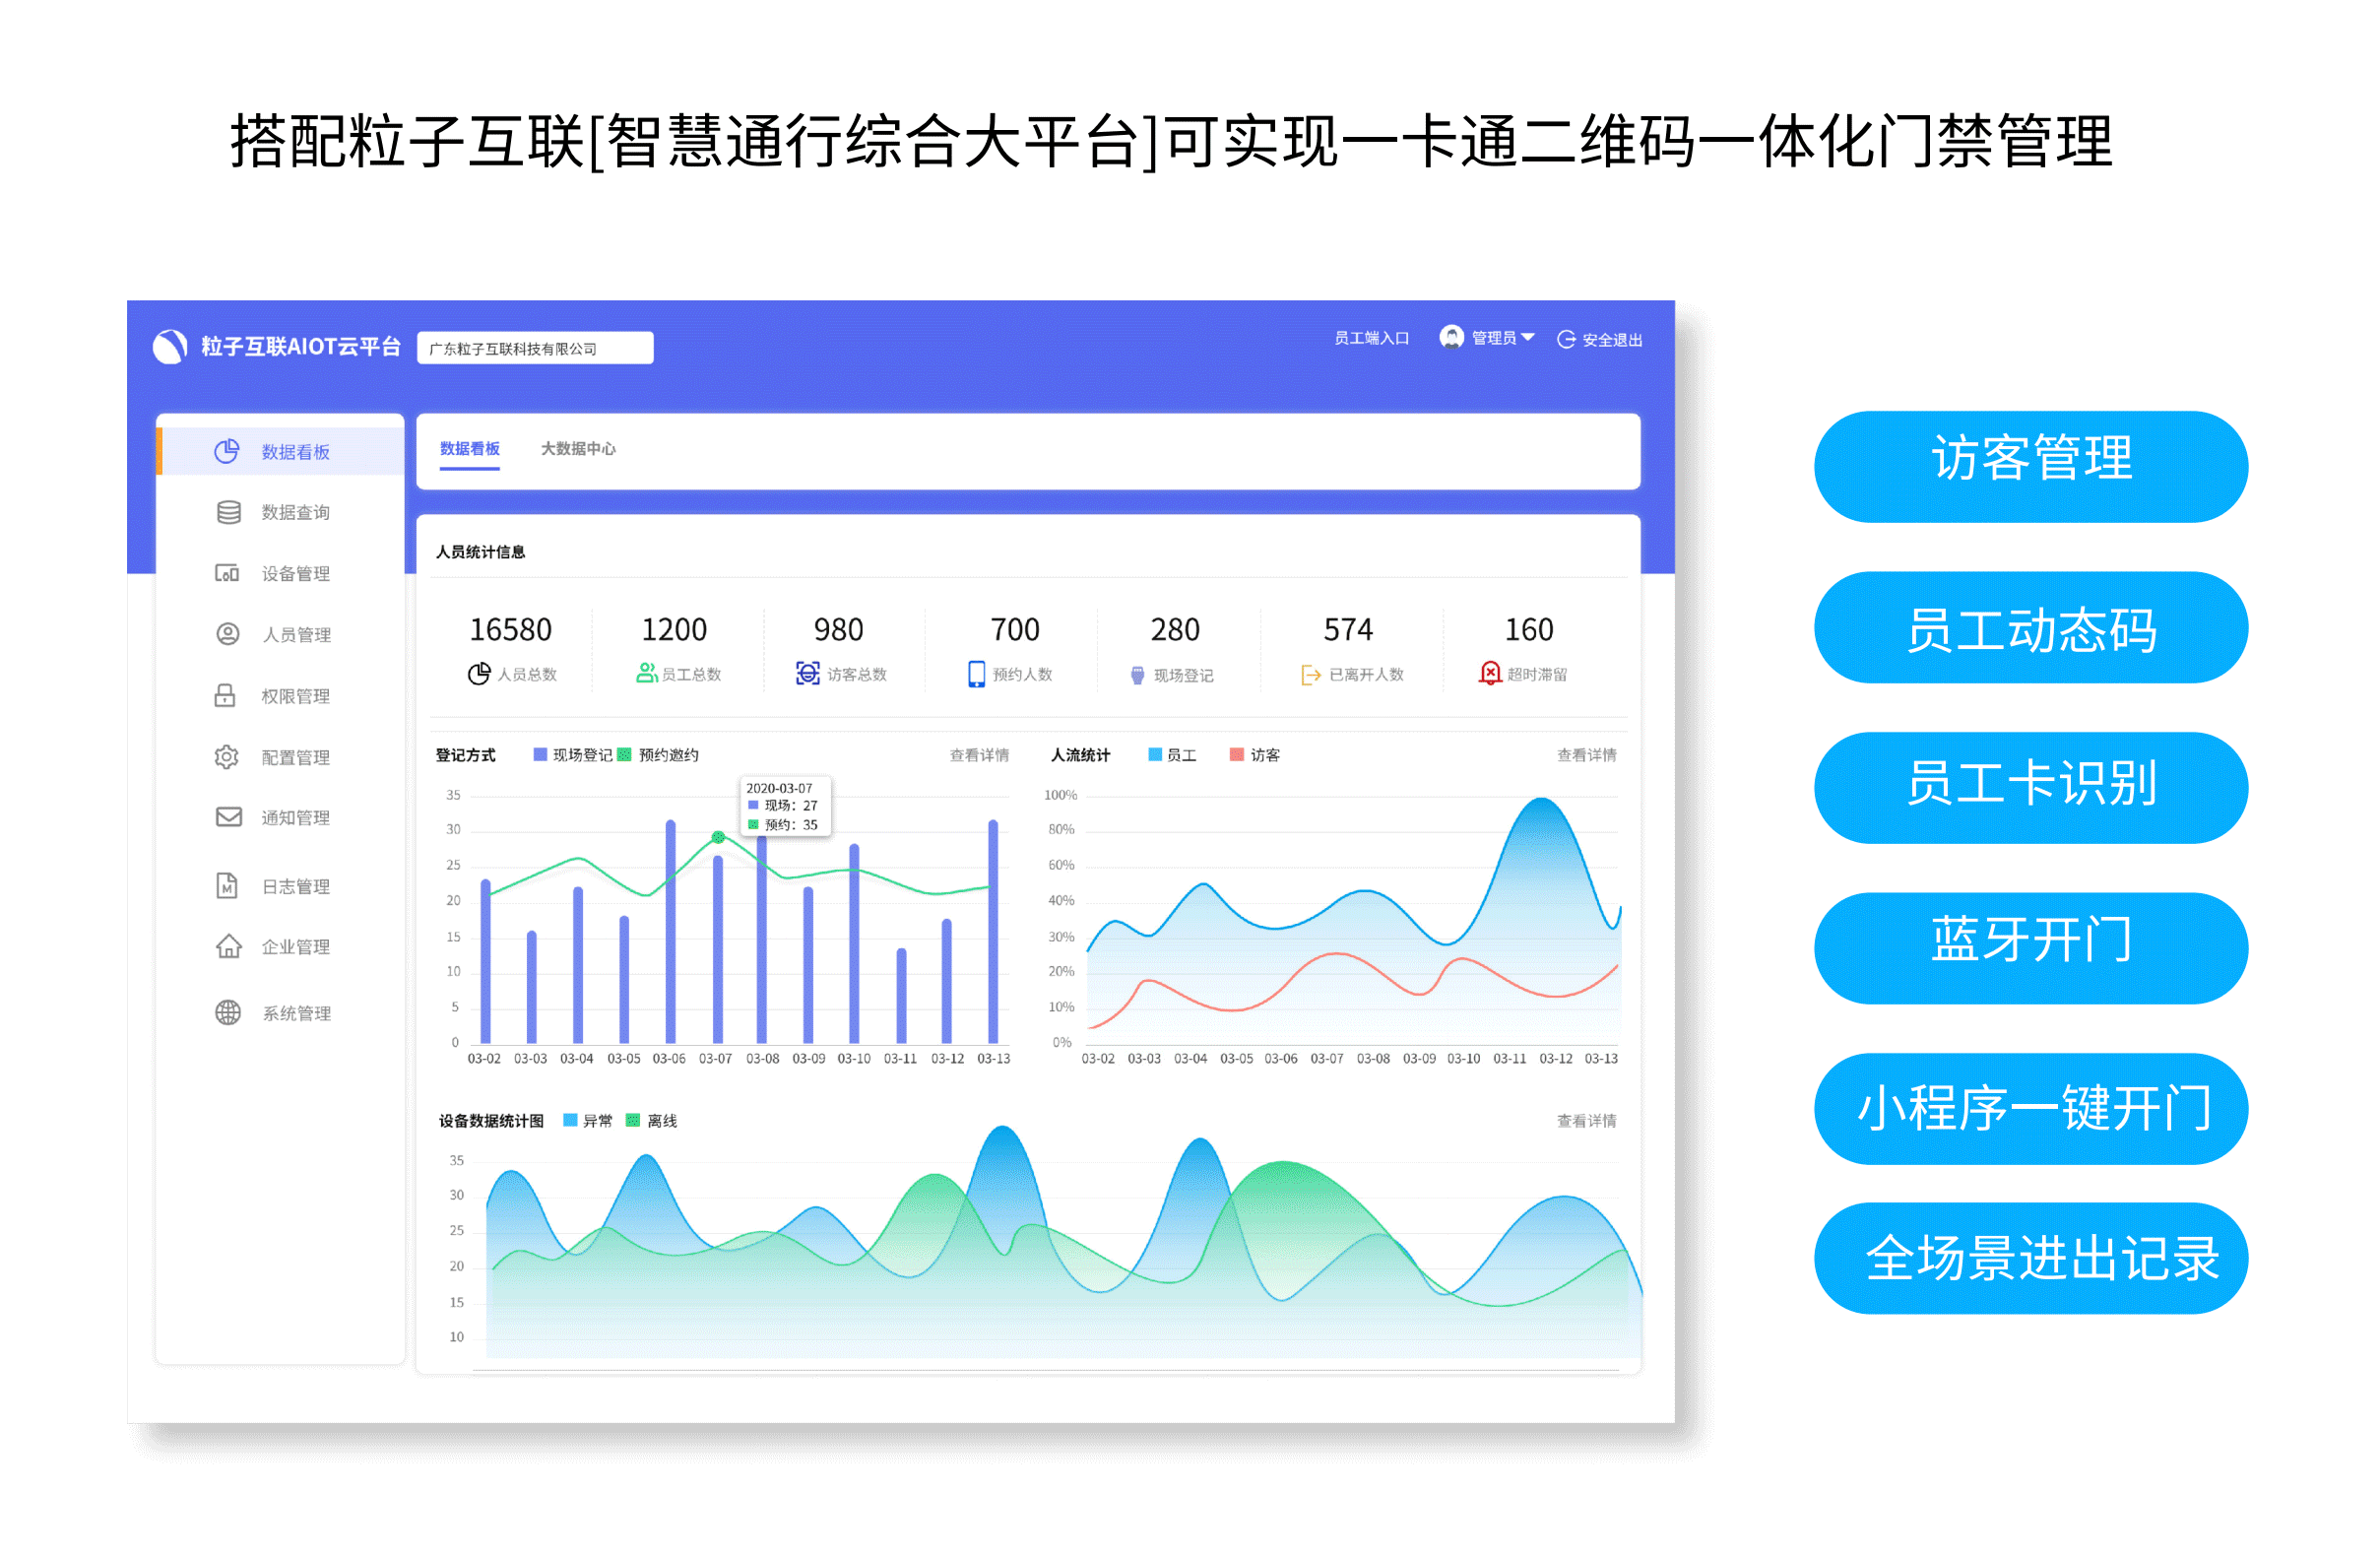Click the 通知管理 envelope icon

click(229, 818)
